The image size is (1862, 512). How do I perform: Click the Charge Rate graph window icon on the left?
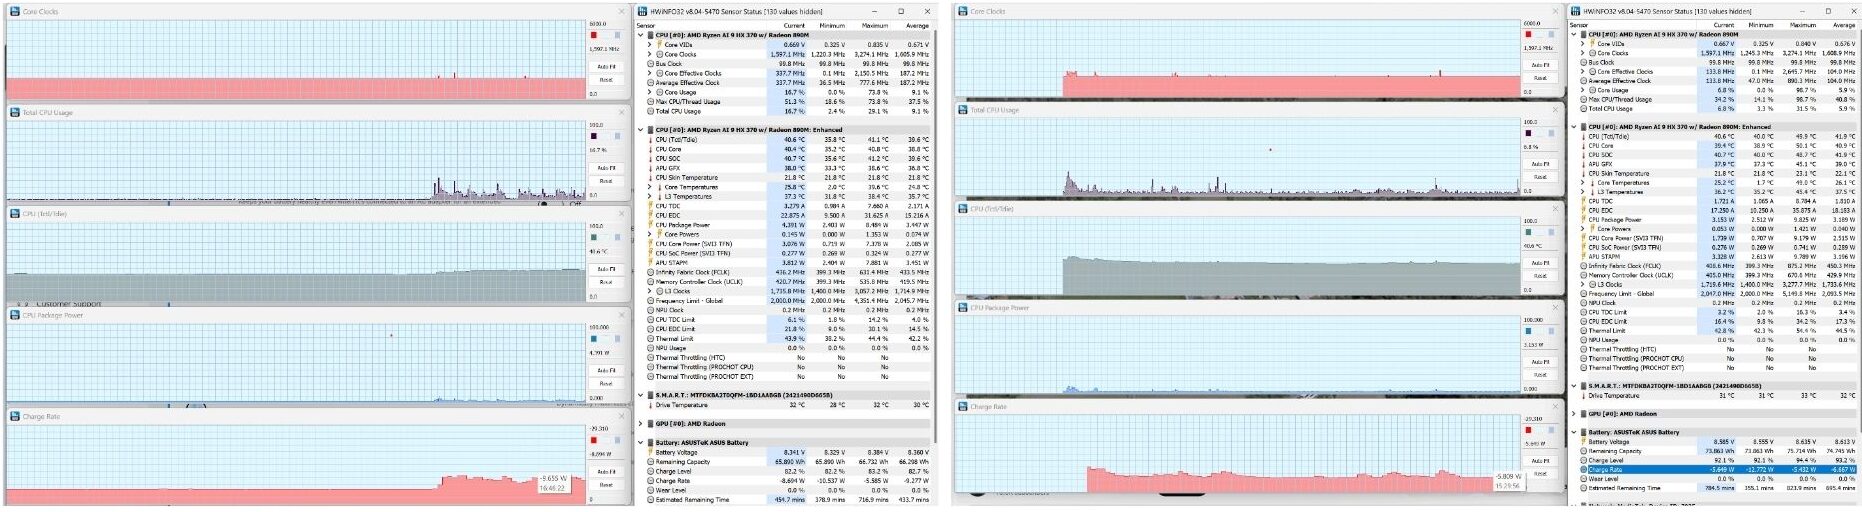point(15,416)
